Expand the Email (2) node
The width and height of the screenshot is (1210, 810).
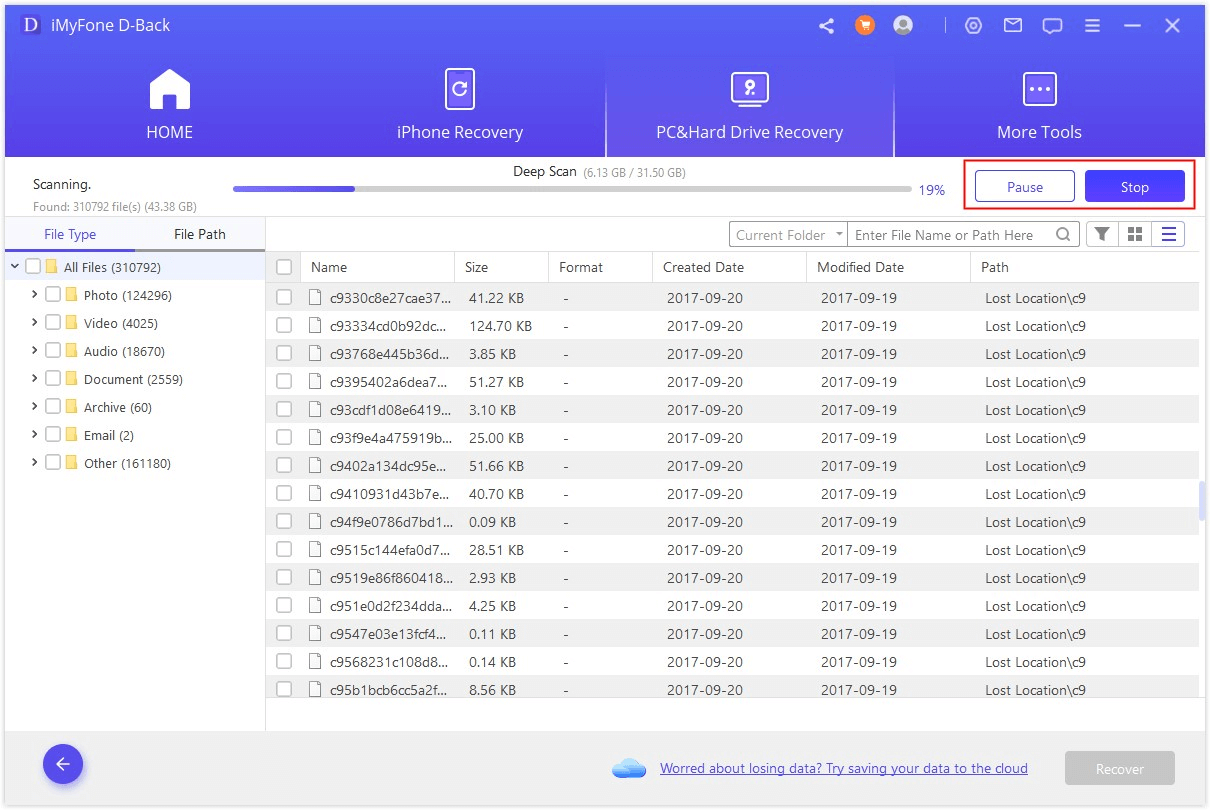[x=35, y=435]
